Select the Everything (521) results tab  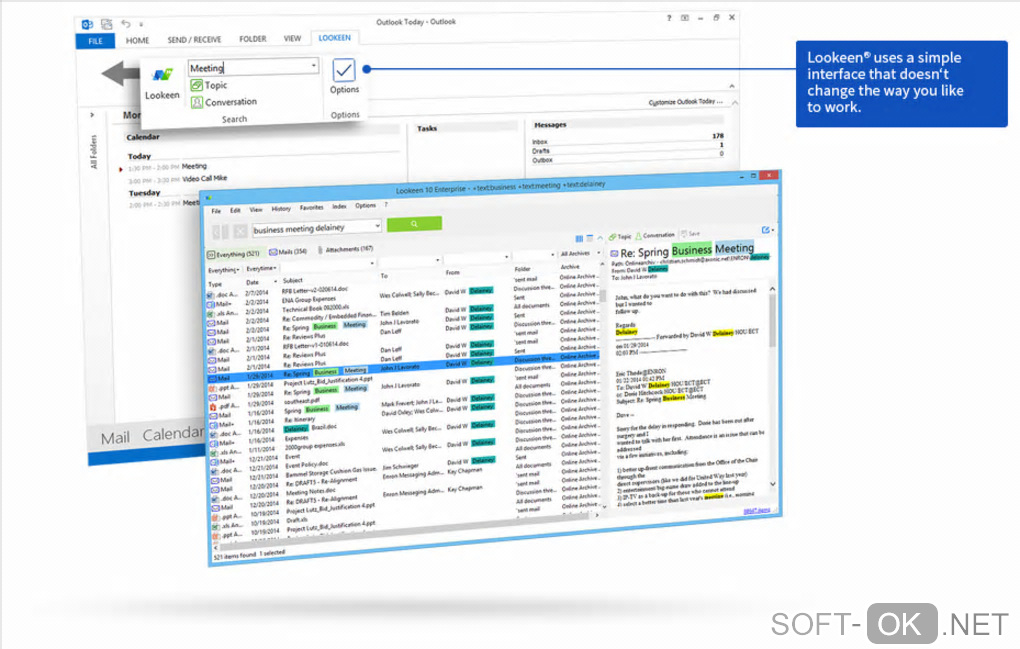click(x=234, y=254)
